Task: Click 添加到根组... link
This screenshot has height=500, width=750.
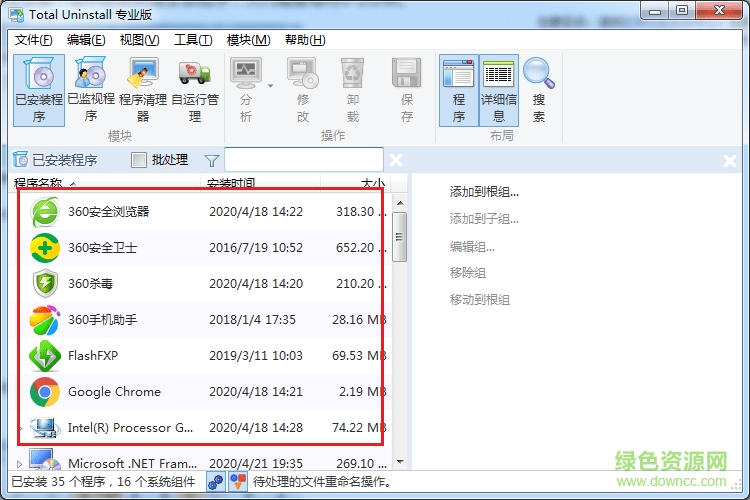Action: [484, 192]
